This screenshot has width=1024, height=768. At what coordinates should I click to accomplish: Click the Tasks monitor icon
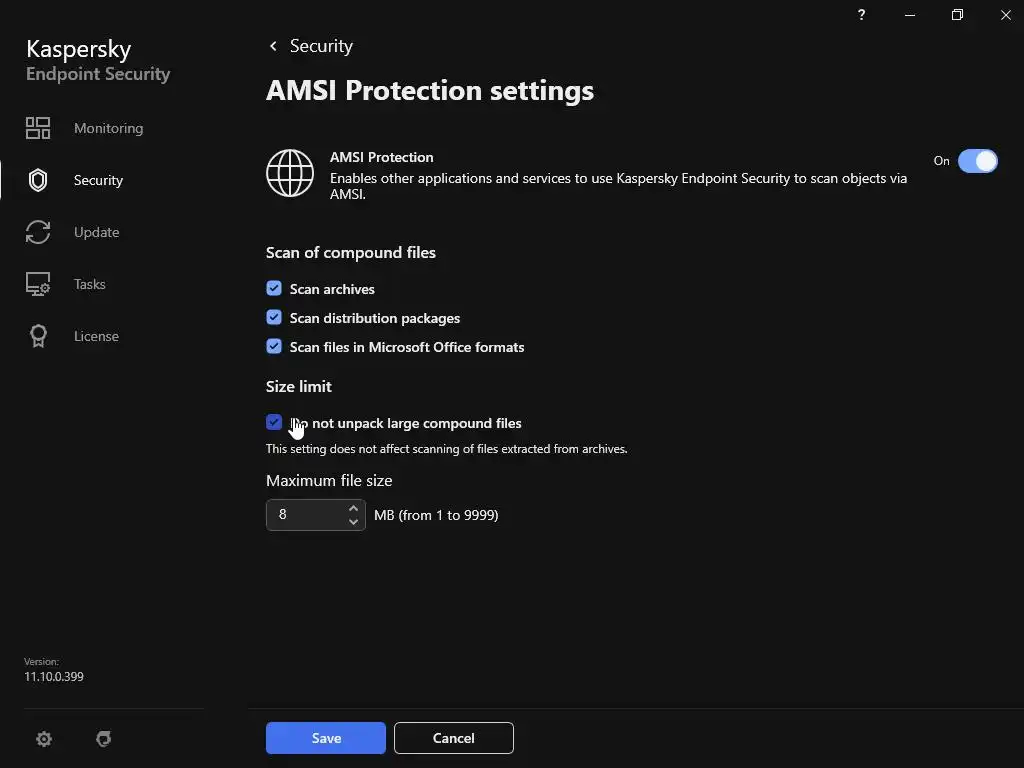coord(38,284)
